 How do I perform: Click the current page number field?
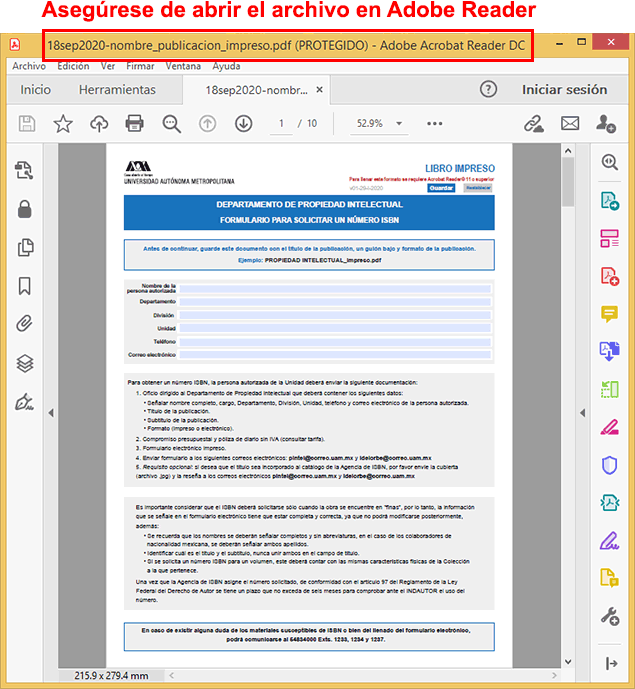(x=281, y=123)
